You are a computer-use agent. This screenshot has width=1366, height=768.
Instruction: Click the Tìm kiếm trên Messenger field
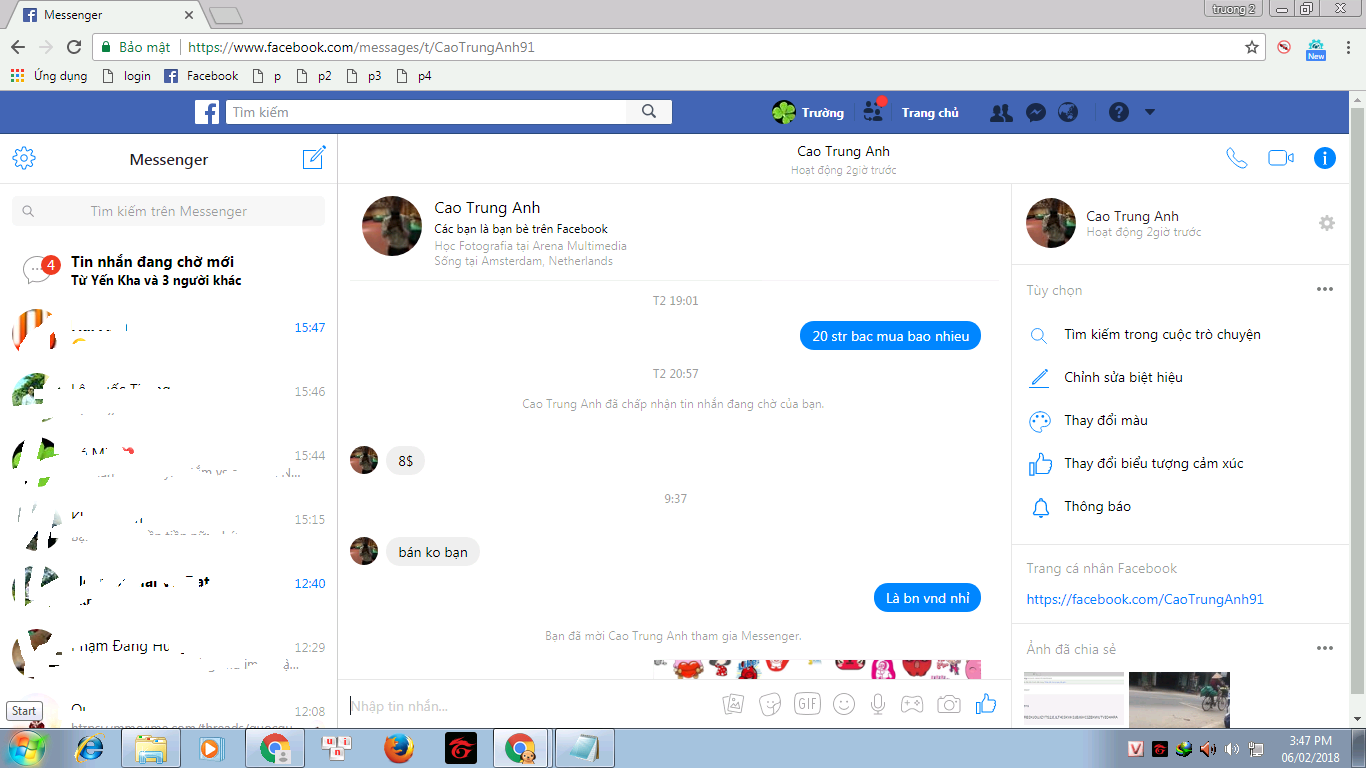pos(168,211)
